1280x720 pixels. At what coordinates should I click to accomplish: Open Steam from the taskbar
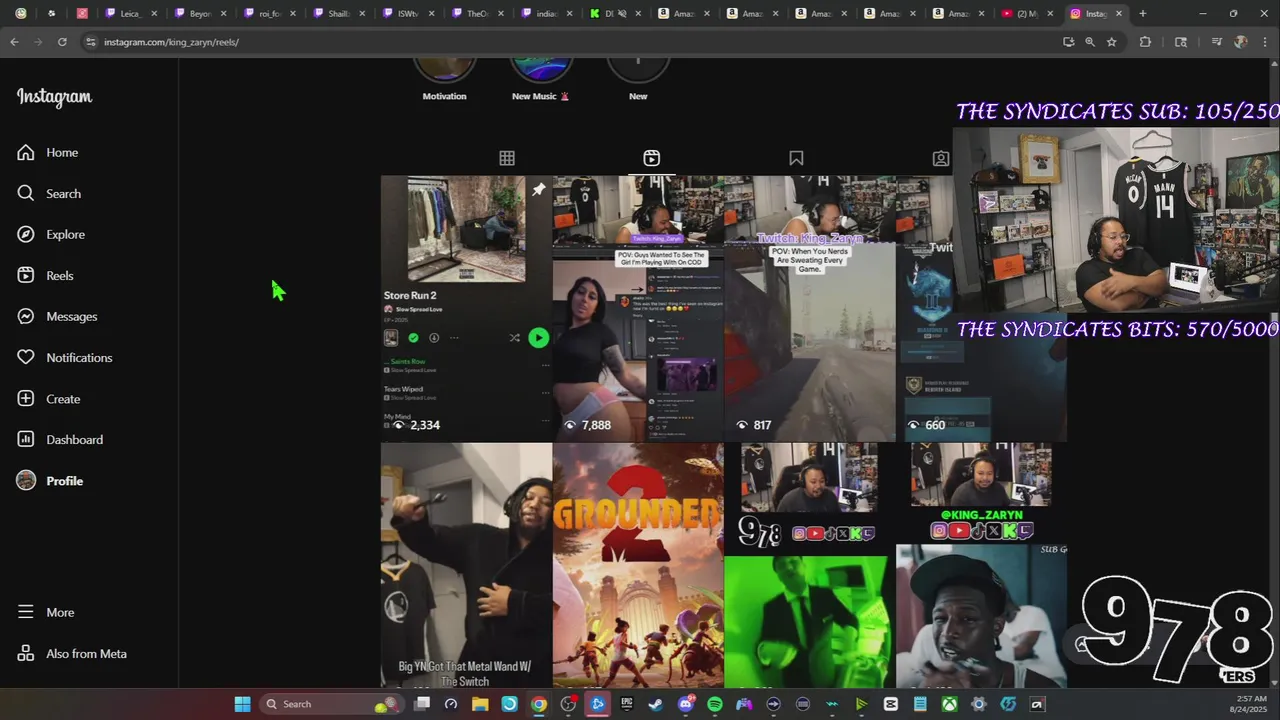pos(656,704)
